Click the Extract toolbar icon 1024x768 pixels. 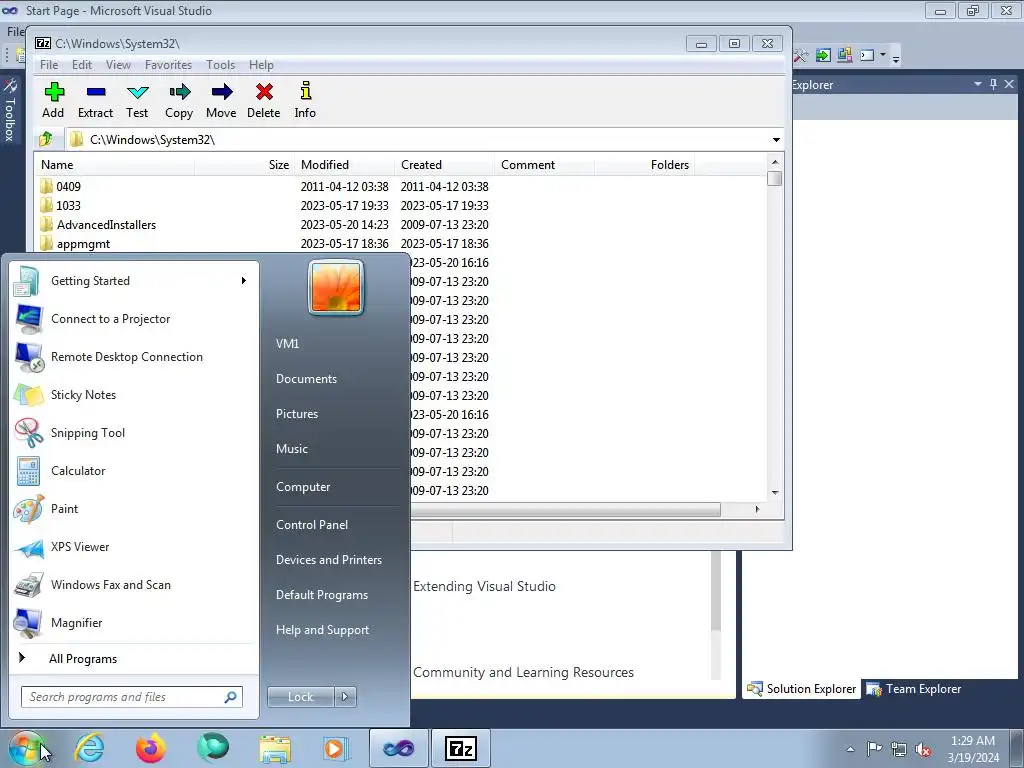tap(95, 101)
